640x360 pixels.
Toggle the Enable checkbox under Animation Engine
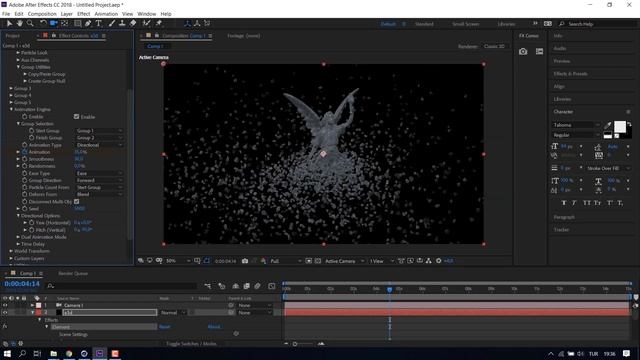(x=76, y=117)
